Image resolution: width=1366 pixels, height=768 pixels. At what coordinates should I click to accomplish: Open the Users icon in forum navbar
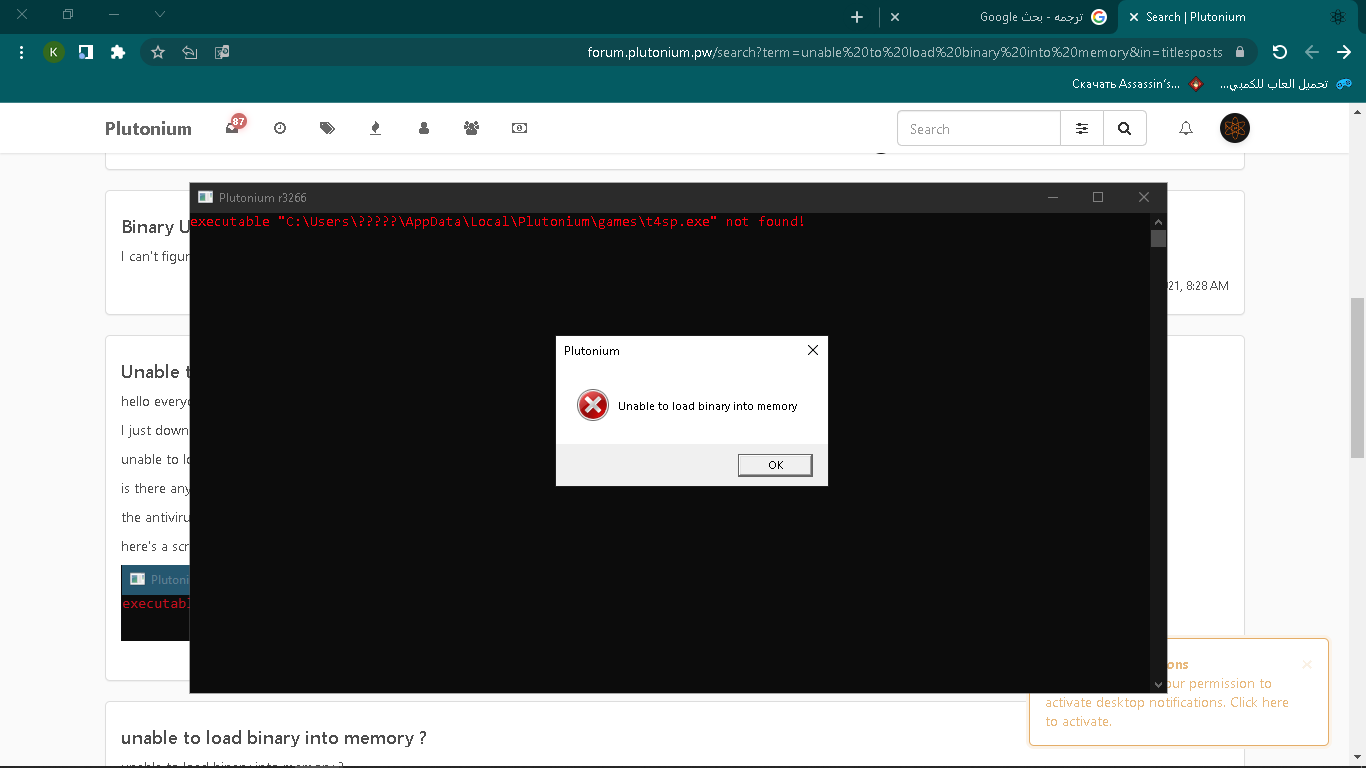tap(424, 128)
